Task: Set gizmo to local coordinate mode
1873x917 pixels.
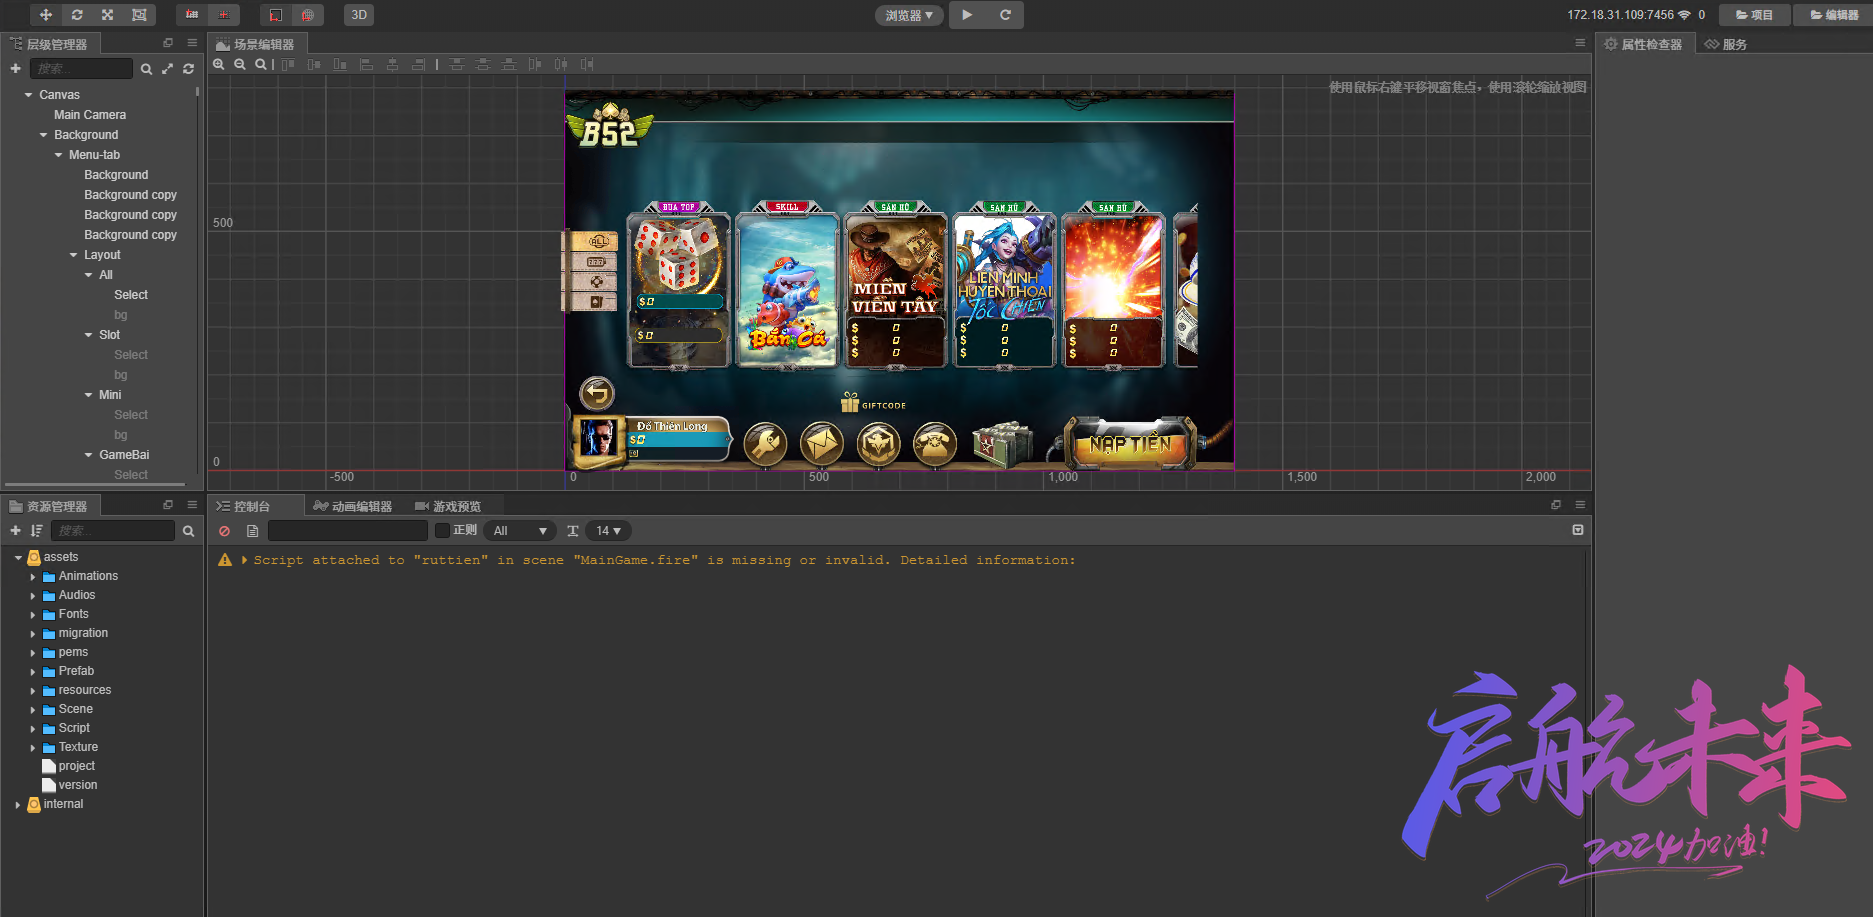Action: [276, 15]
